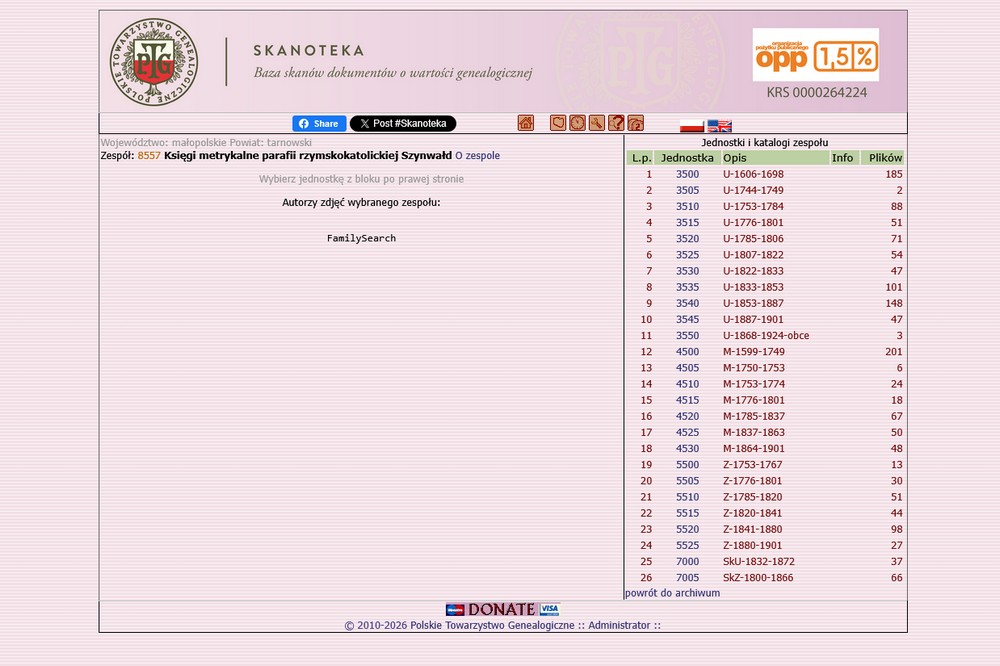Switch language with the Polish flag
This screenshot has height=666, width=1000.
[x=692, y=126]
